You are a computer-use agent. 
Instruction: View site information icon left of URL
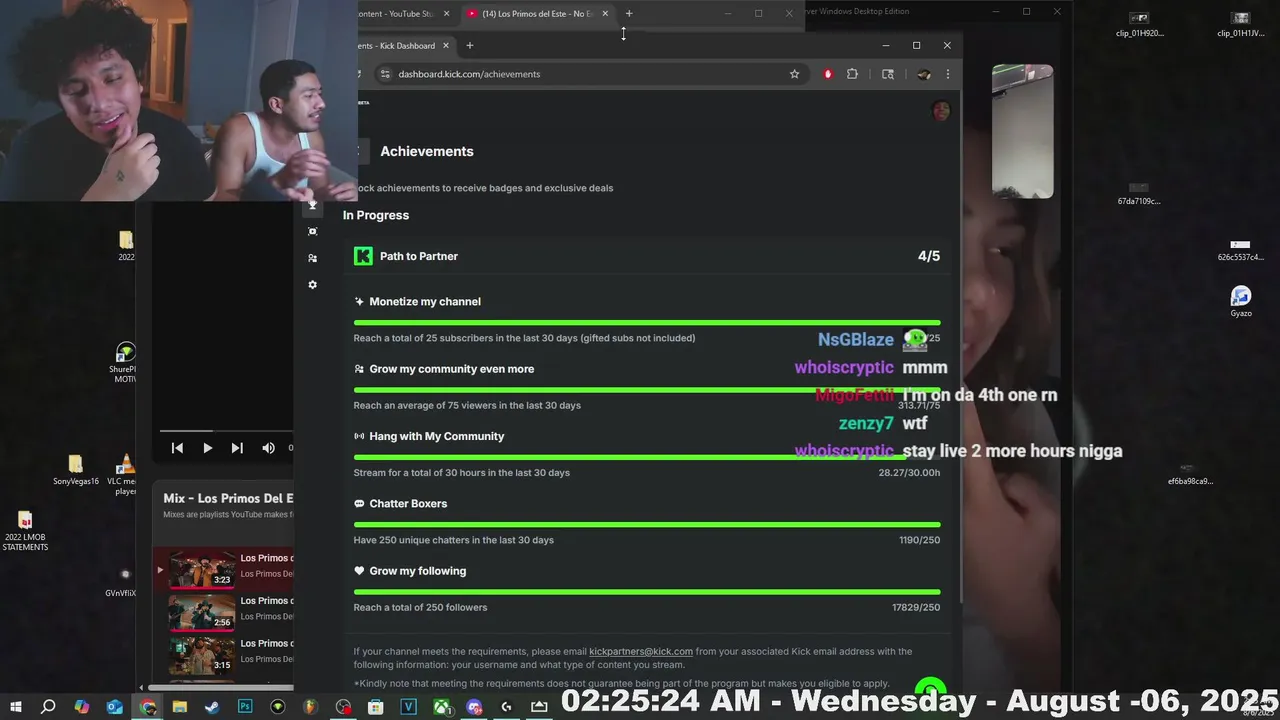click(385, 74)
